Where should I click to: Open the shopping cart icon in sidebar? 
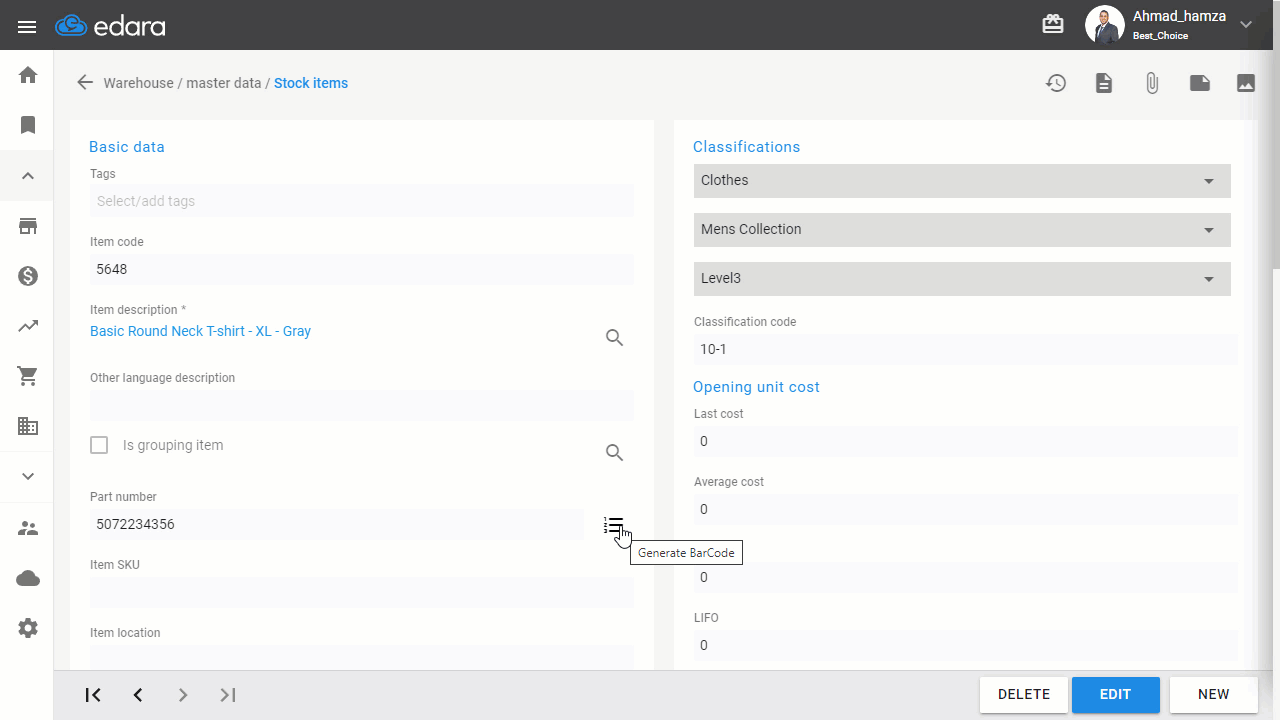click(28, 376)
